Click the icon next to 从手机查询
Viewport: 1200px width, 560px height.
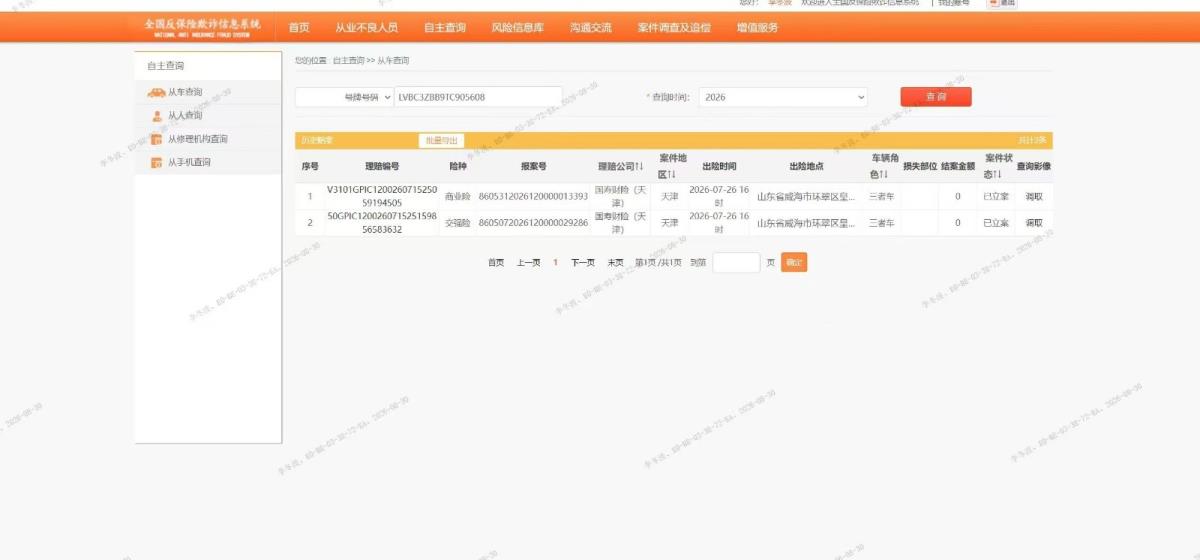[156, 162]
